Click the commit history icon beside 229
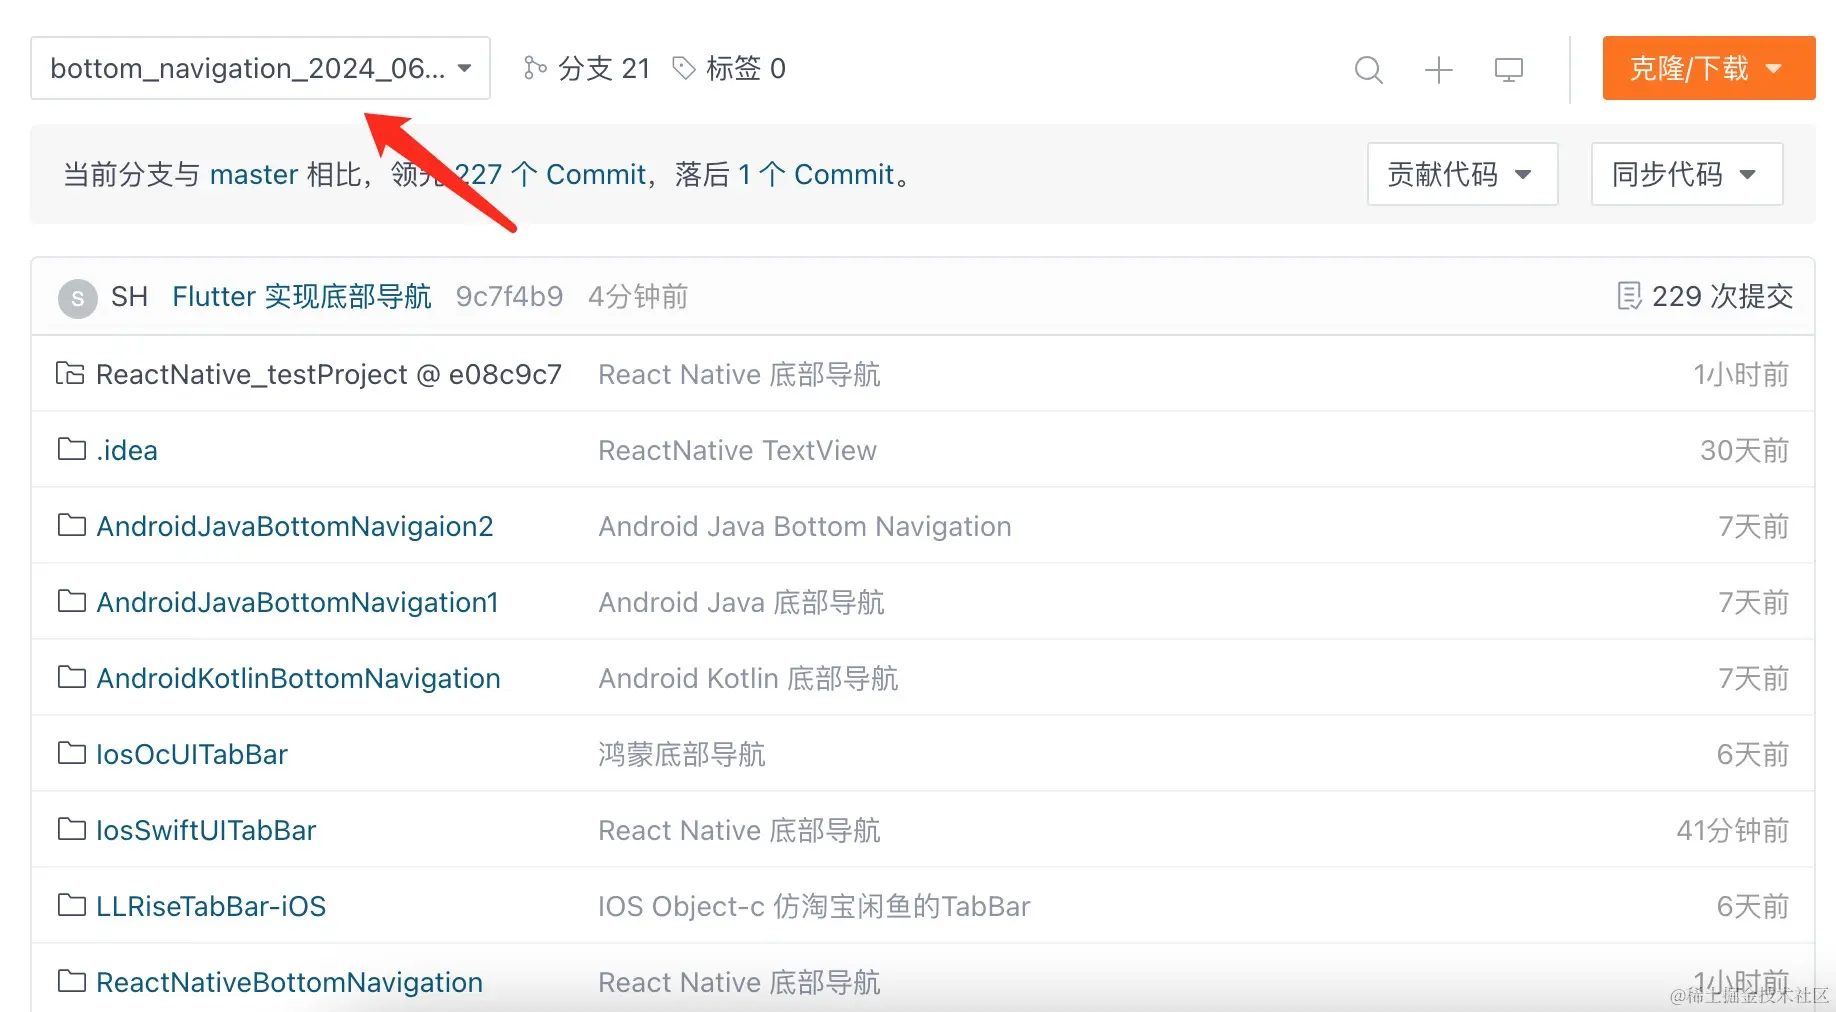 [x=1629, y=296]
